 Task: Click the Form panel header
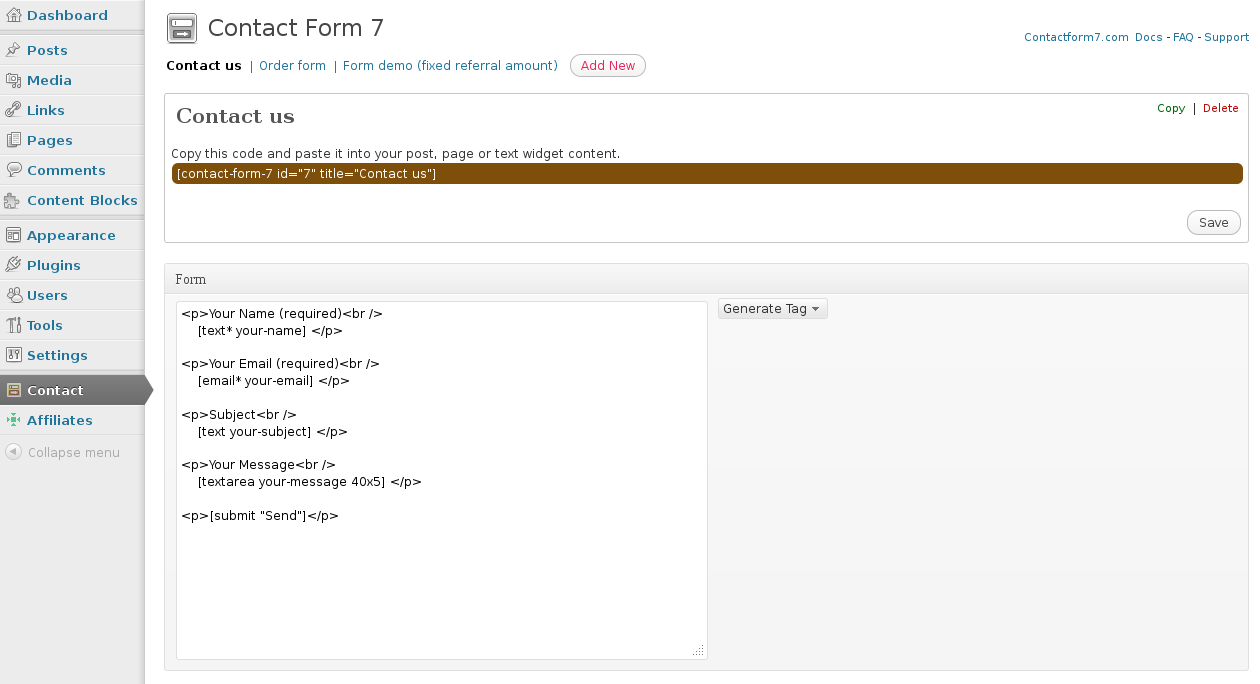tap(706, 279)
